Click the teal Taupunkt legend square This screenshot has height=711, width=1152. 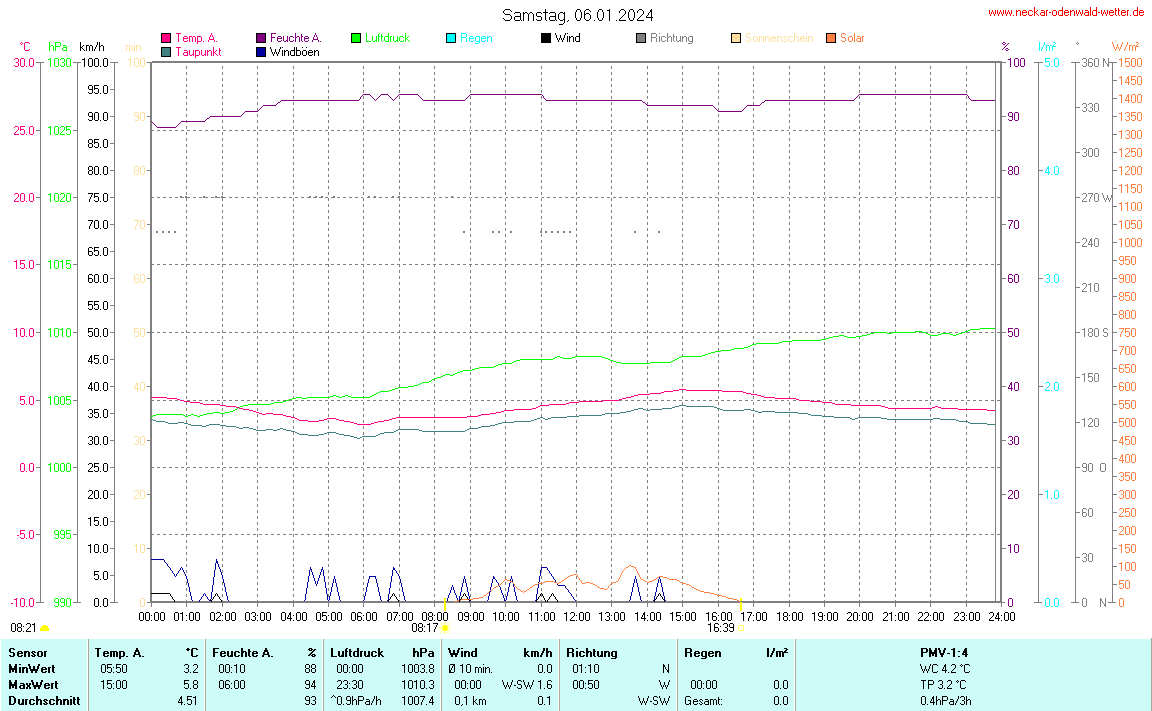tap(166, 52)
